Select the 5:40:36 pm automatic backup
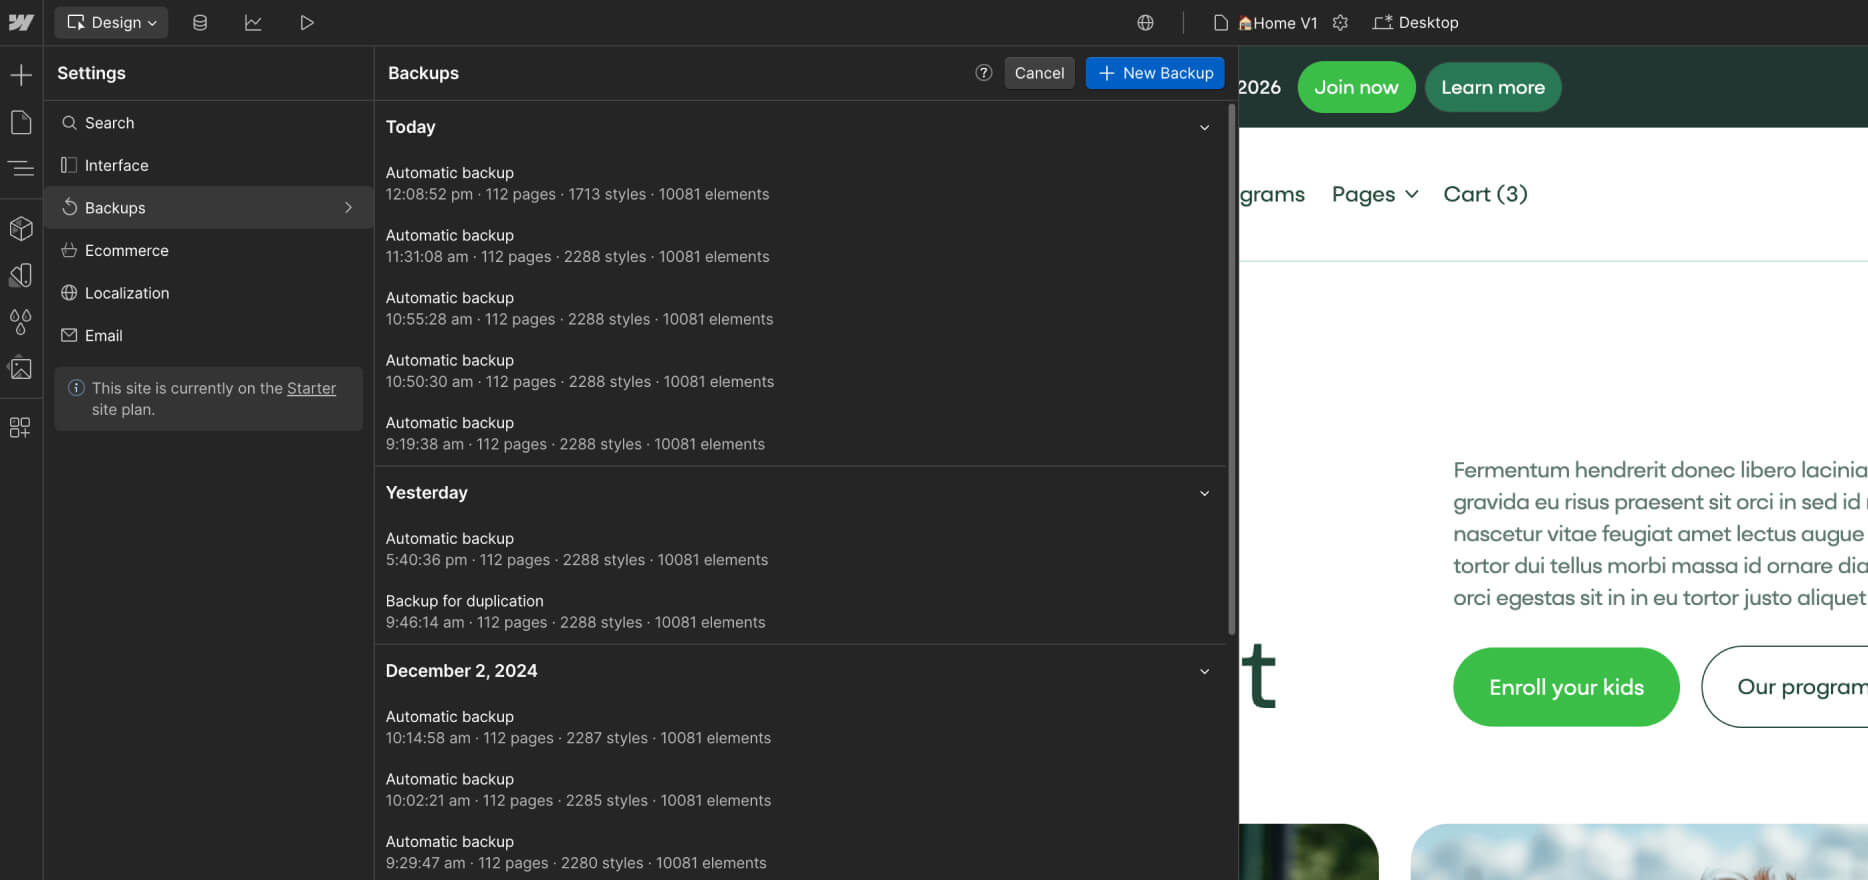This screenshot has height=880, width=1868. pos(800,549)
